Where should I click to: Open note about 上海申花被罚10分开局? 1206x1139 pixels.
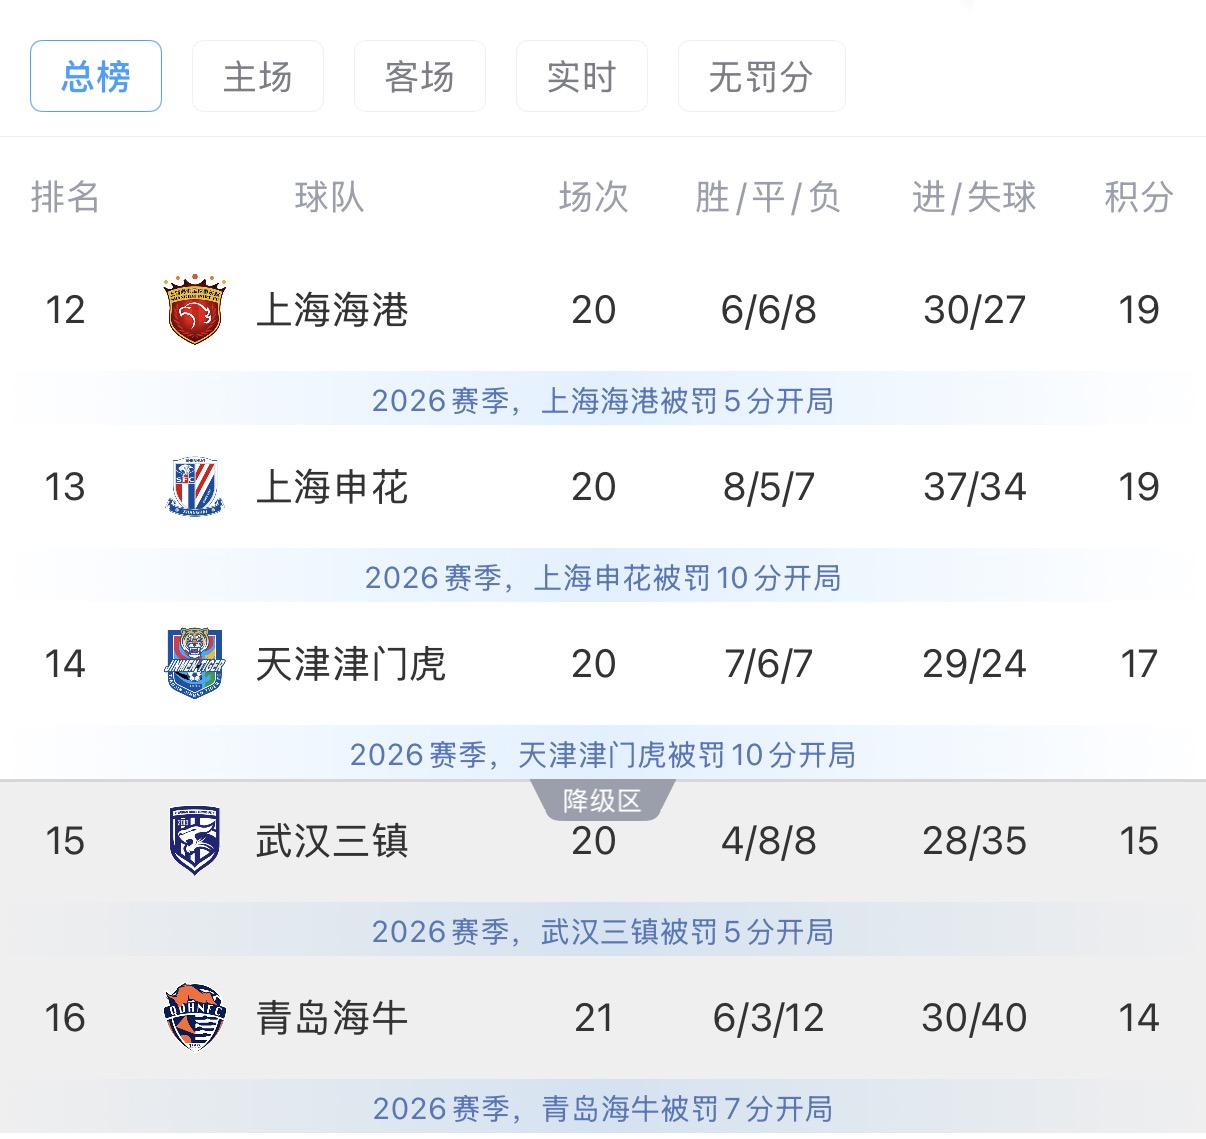[x=603, y=578]
